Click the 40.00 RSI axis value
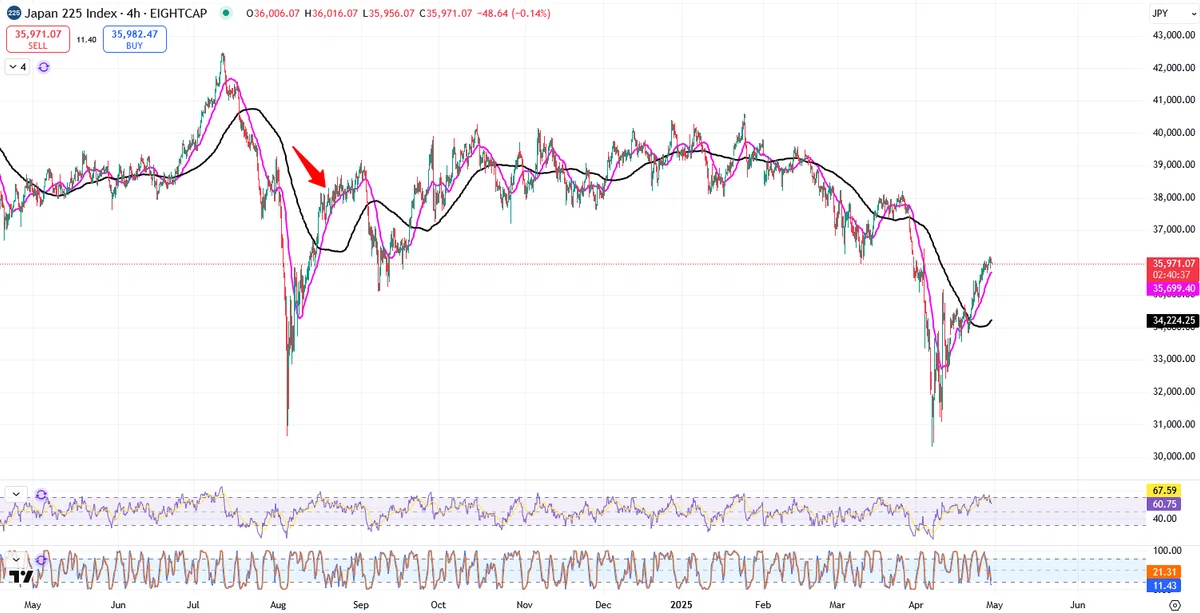 click(x=1164, y=519)
